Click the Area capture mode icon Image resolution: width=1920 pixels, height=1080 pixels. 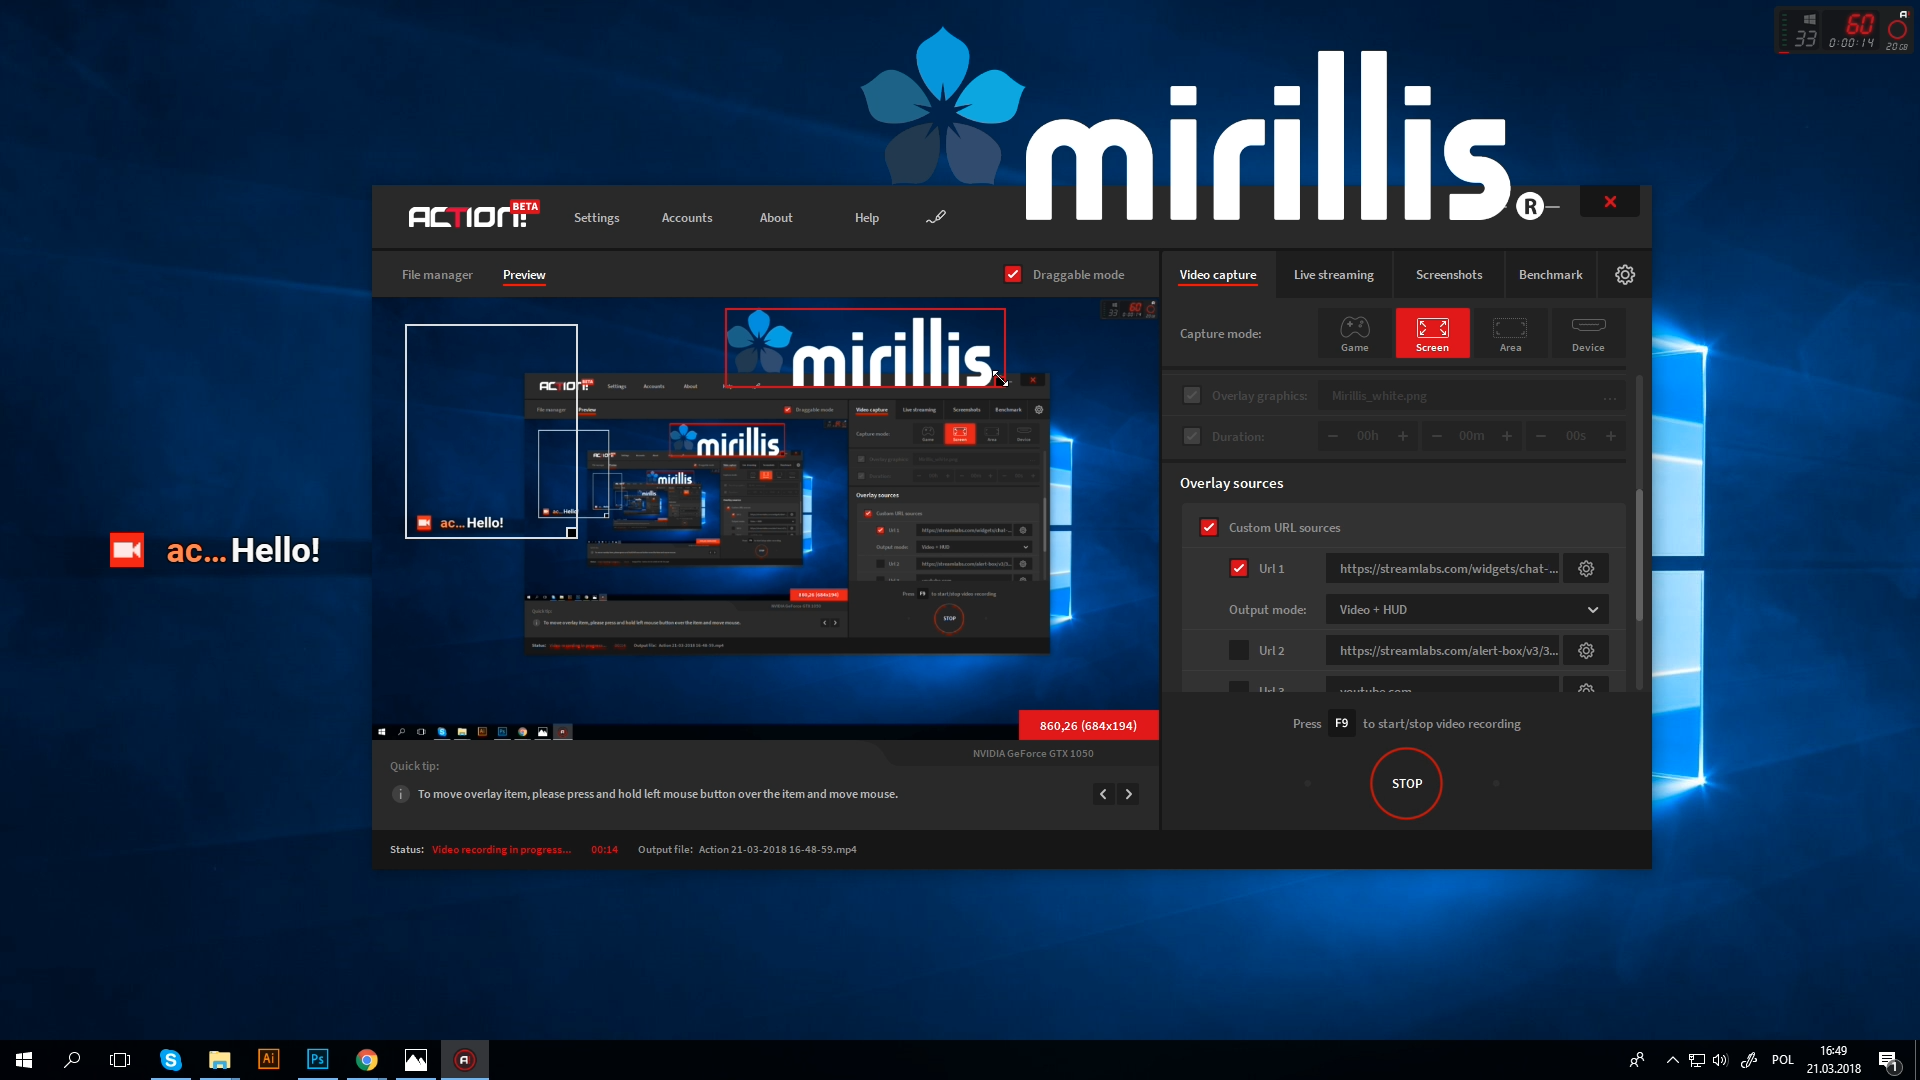coord(1510,332)
